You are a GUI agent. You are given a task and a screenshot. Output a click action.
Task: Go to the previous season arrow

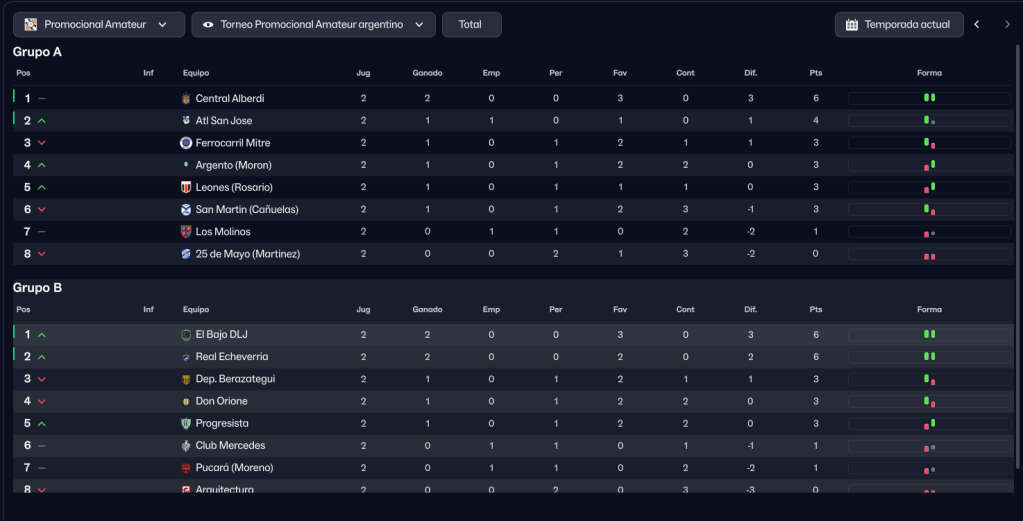[977, 25]
